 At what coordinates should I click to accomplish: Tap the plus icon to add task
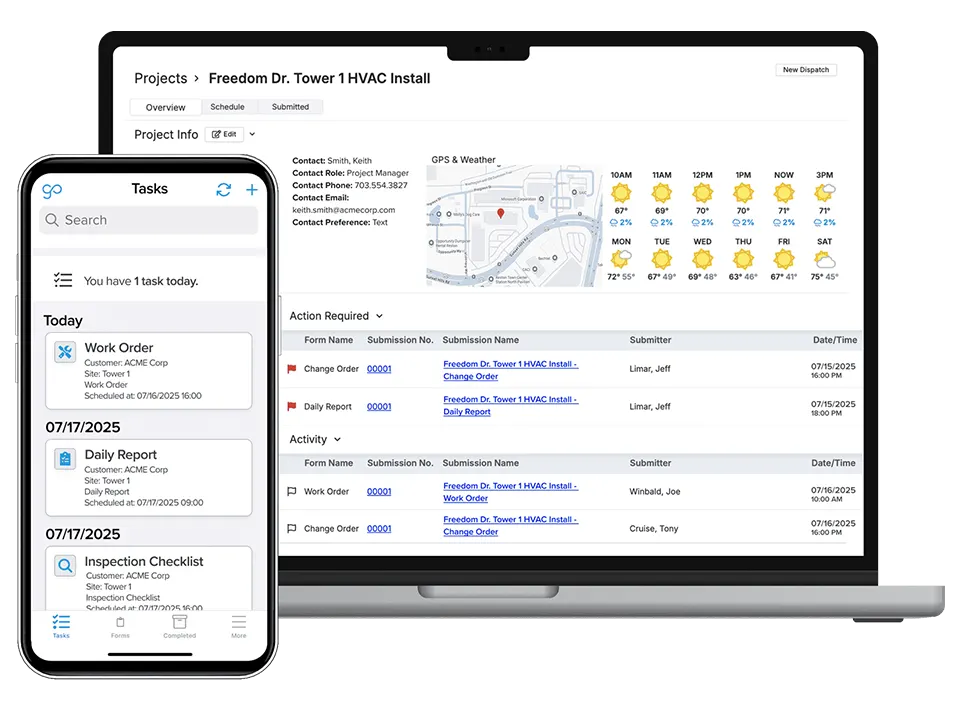click(252, 190)
